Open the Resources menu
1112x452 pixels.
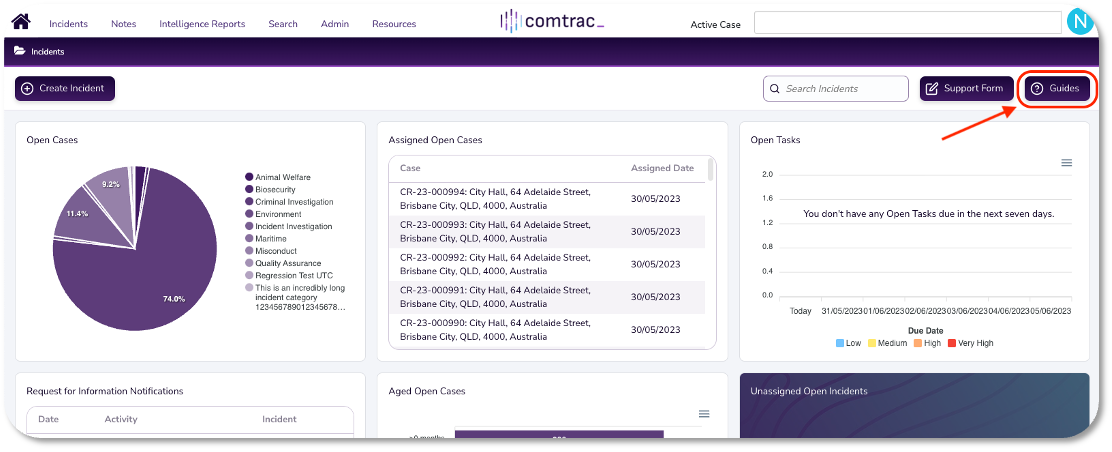point(394,24)
